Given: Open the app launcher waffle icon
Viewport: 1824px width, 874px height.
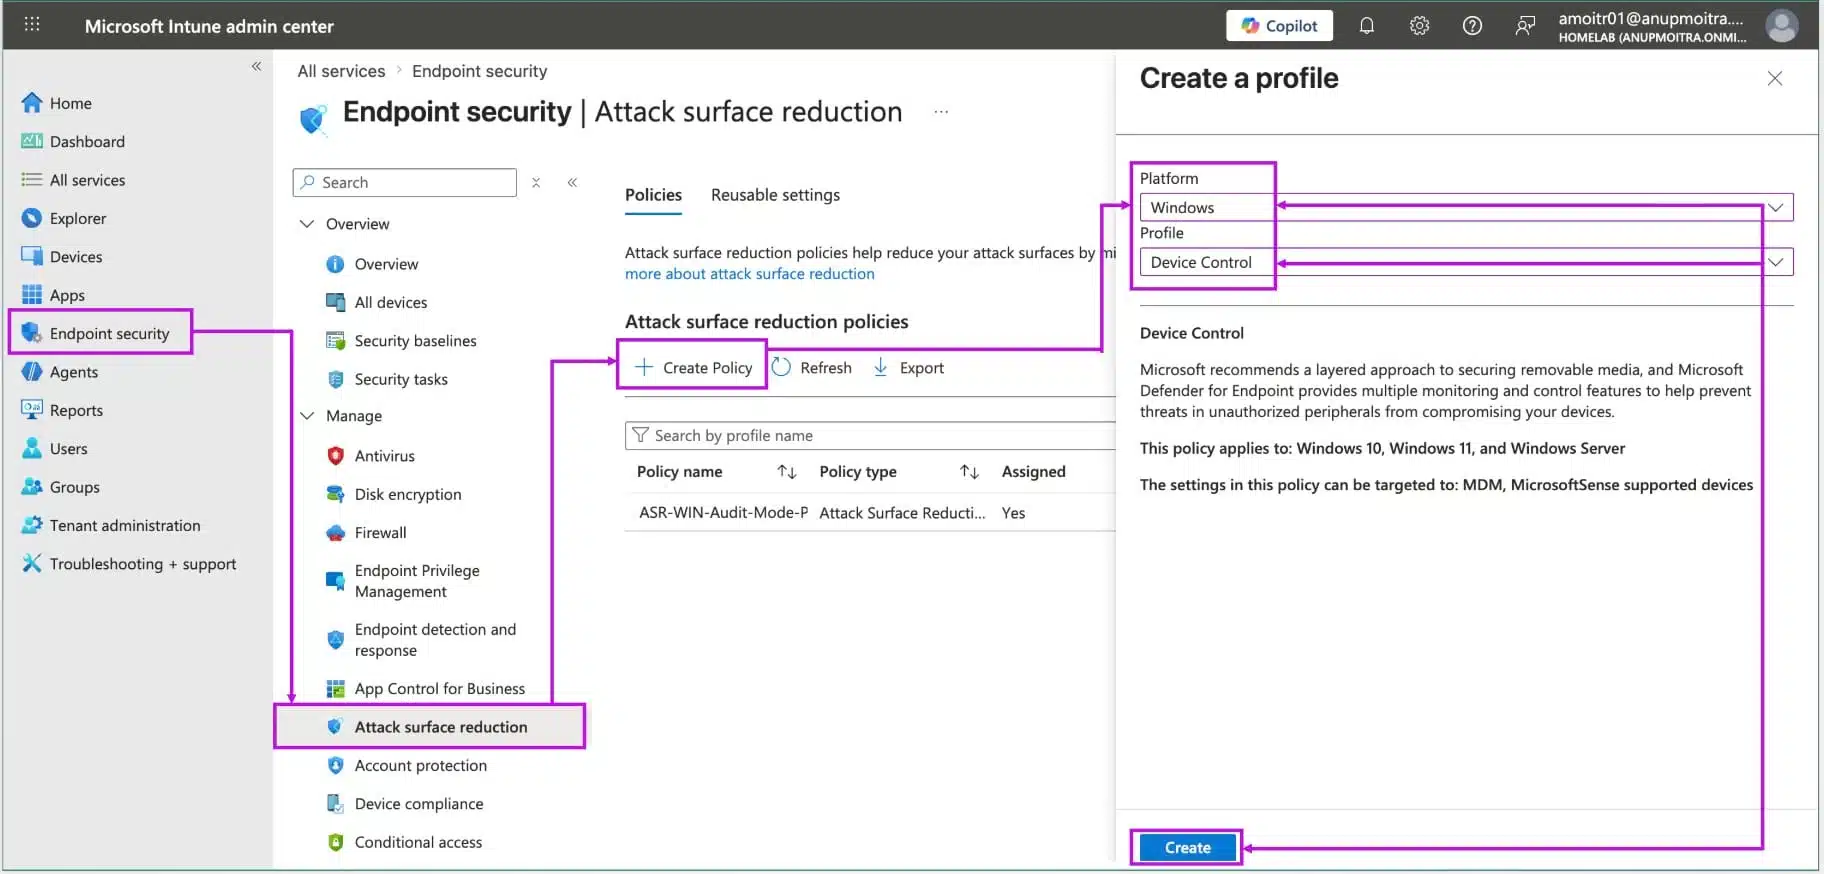Looking at the screenshot, I should (32, 24).
